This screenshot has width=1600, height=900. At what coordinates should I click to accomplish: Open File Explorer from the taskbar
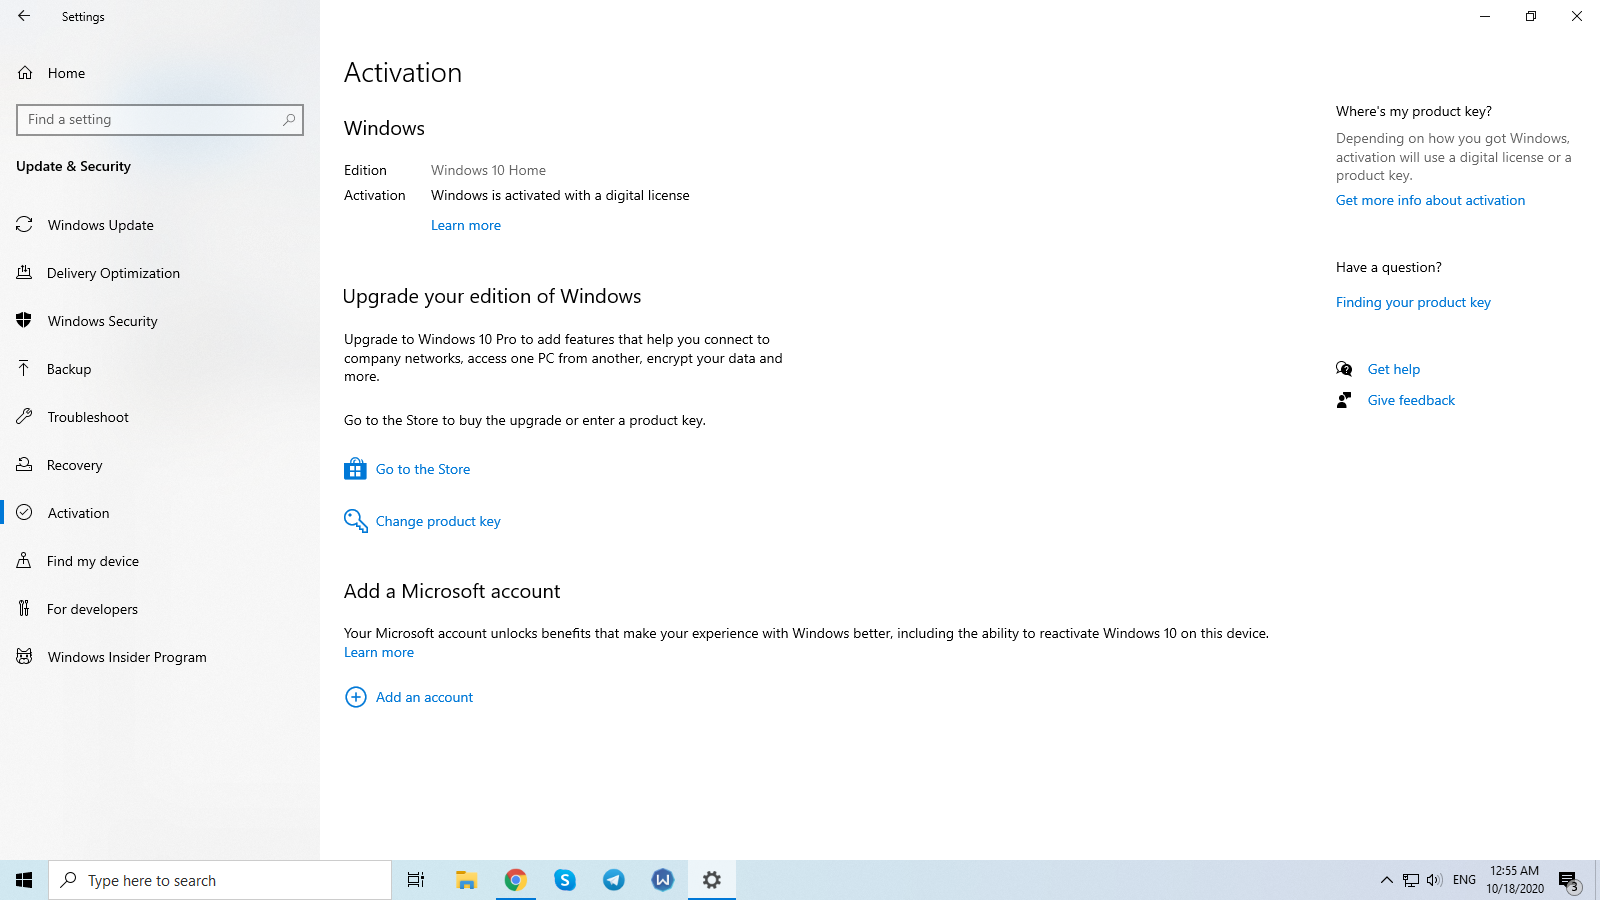[466, 880]
